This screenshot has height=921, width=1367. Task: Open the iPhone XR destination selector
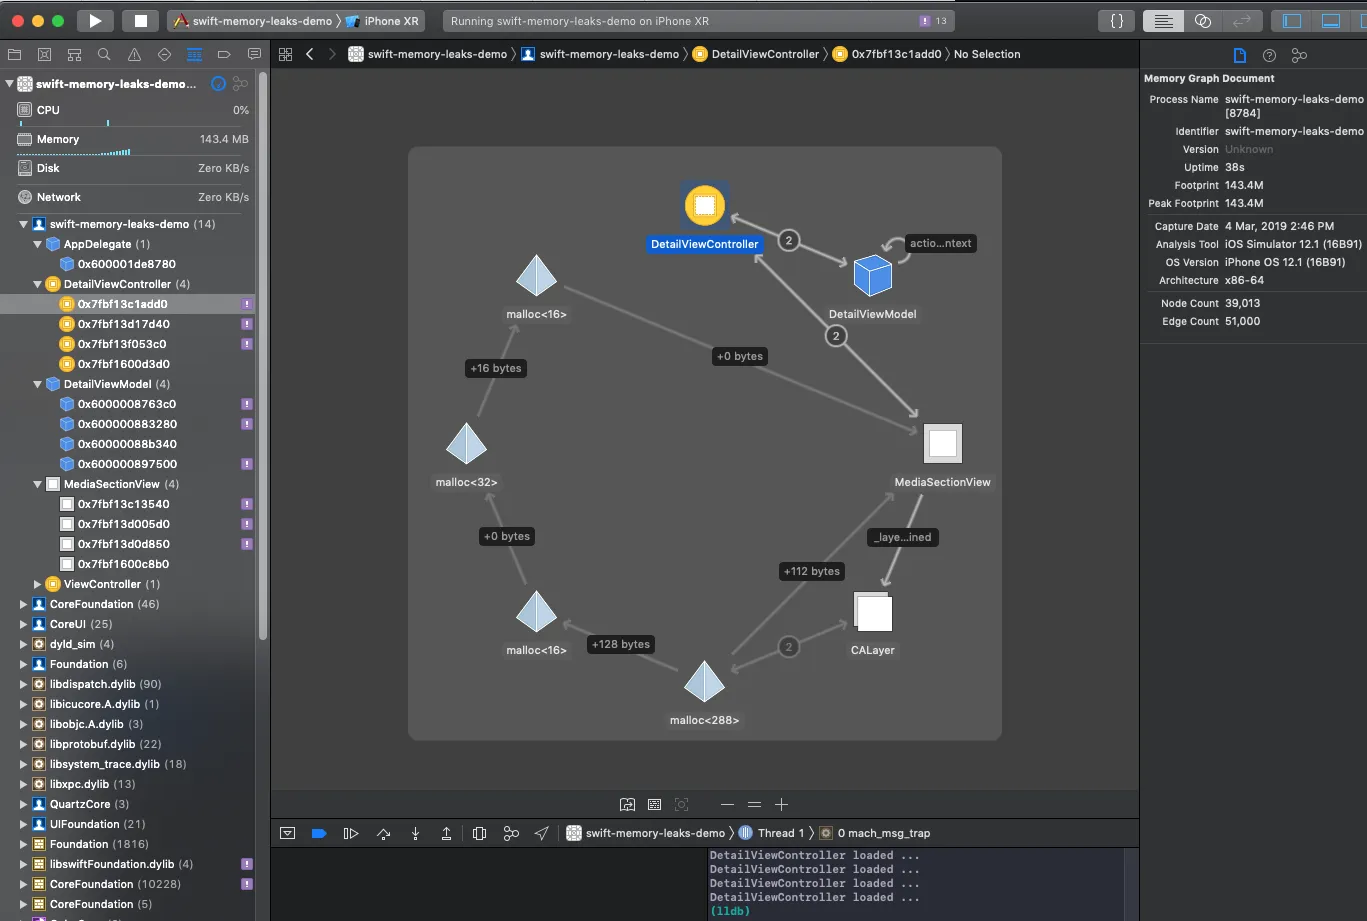[380, 21]
